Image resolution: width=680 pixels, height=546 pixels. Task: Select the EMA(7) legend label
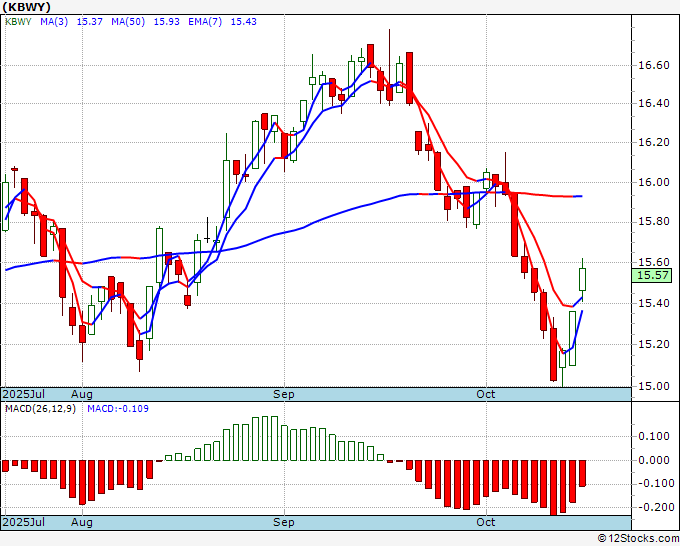pos(205,22)
